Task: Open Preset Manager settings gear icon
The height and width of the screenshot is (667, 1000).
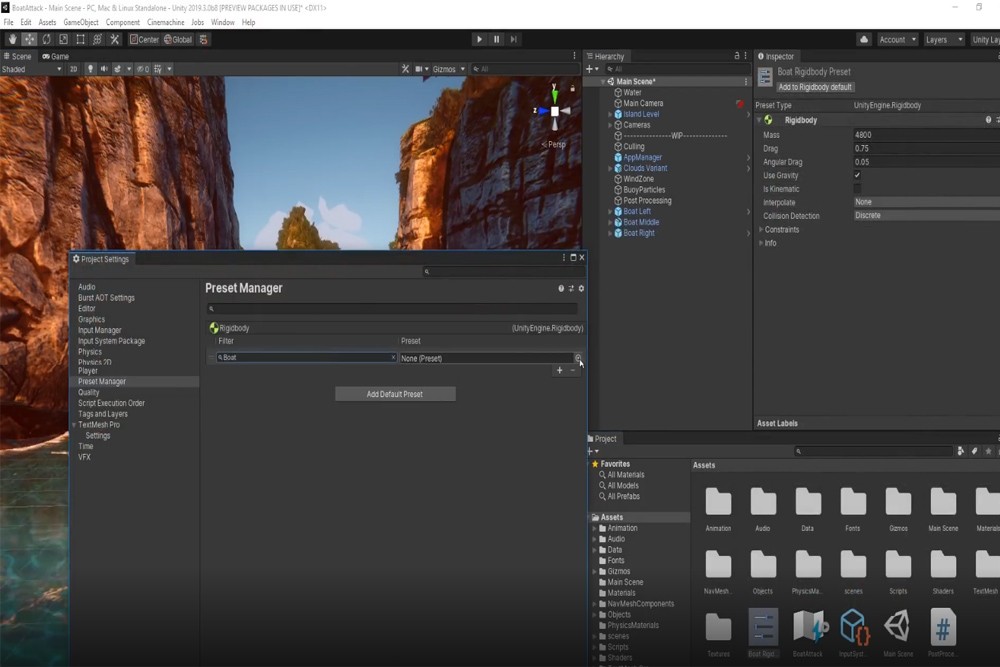Action: (x=581, y=288)
